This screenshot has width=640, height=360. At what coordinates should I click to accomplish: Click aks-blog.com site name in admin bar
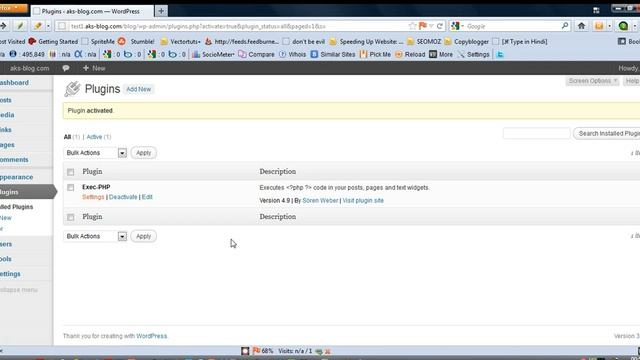29,68
